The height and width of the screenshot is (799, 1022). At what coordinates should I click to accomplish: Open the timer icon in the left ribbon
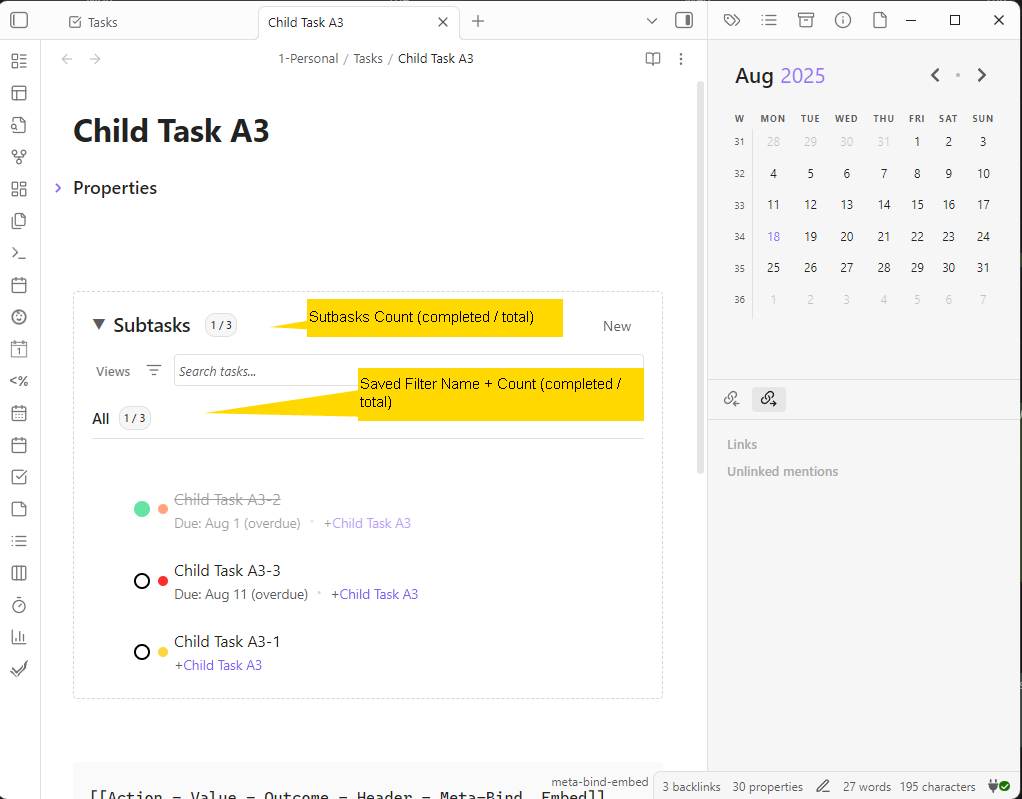(18, 604)
